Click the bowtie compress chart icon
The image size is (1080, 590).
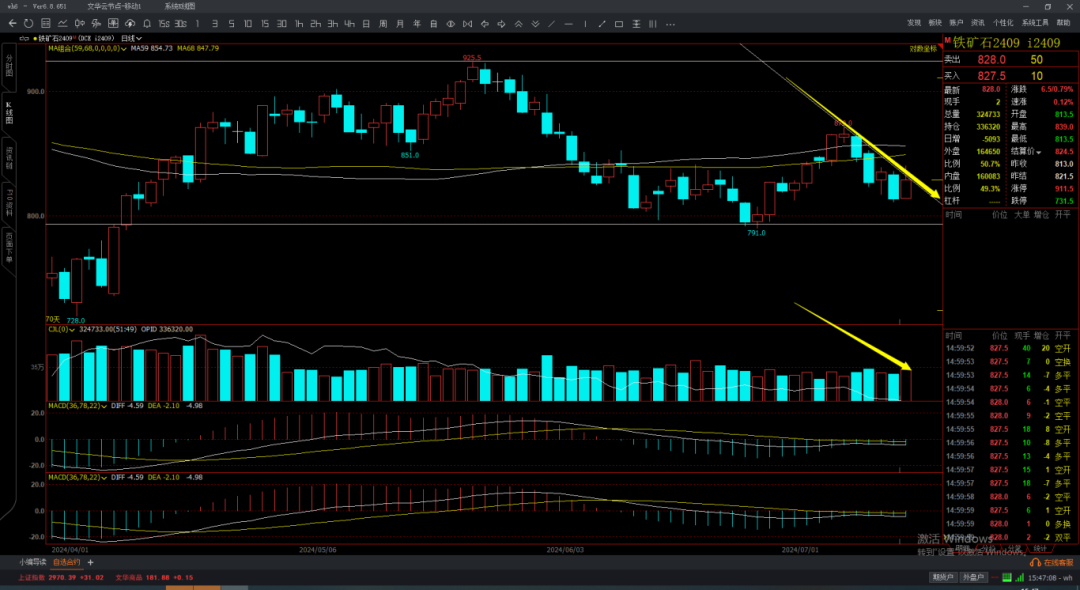(x=468, y=23)
